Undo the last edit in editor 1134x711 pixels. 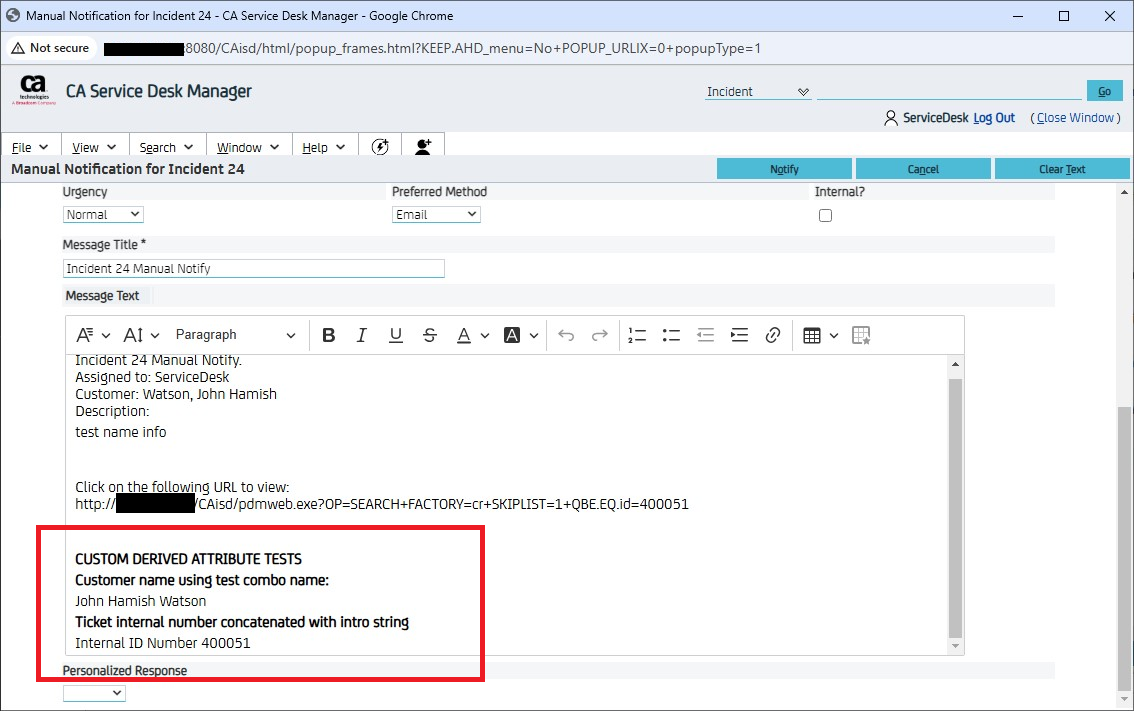tap(566, 335)
